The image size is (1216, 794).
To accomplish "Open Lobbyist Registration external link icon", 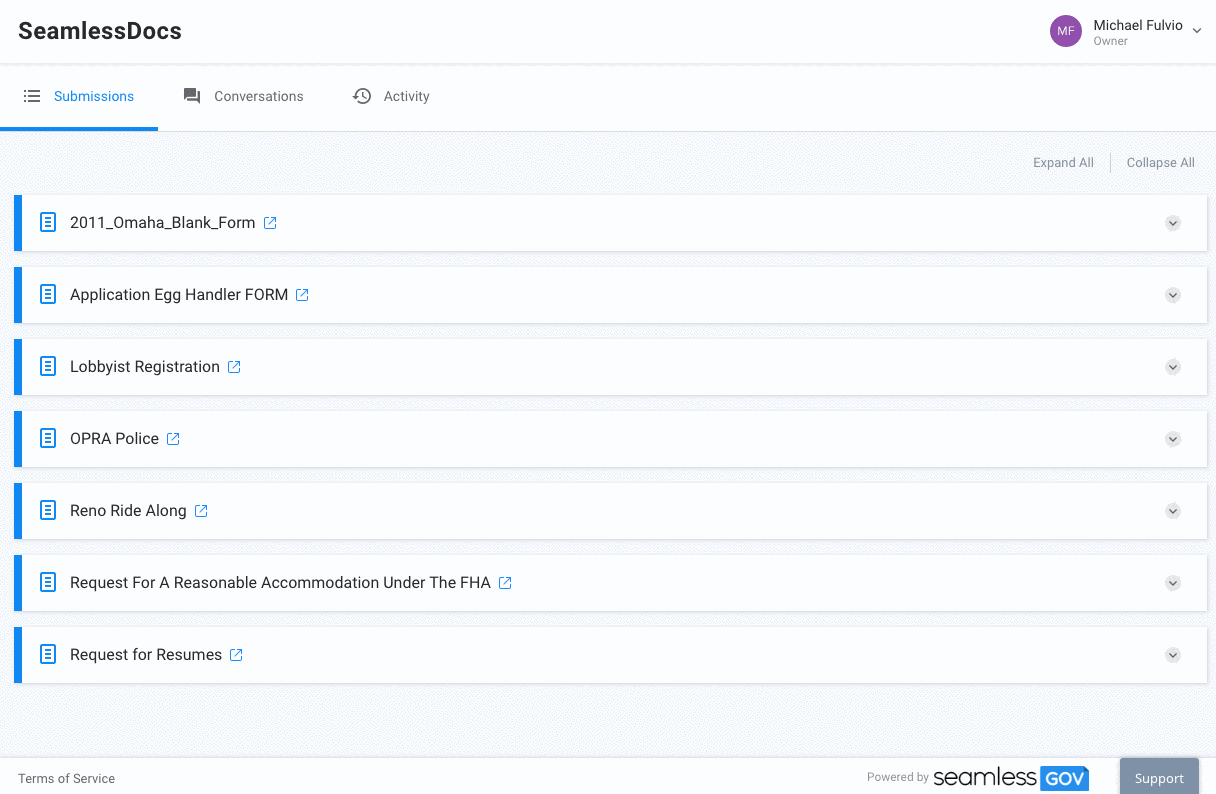I will (x=234, y=367).
